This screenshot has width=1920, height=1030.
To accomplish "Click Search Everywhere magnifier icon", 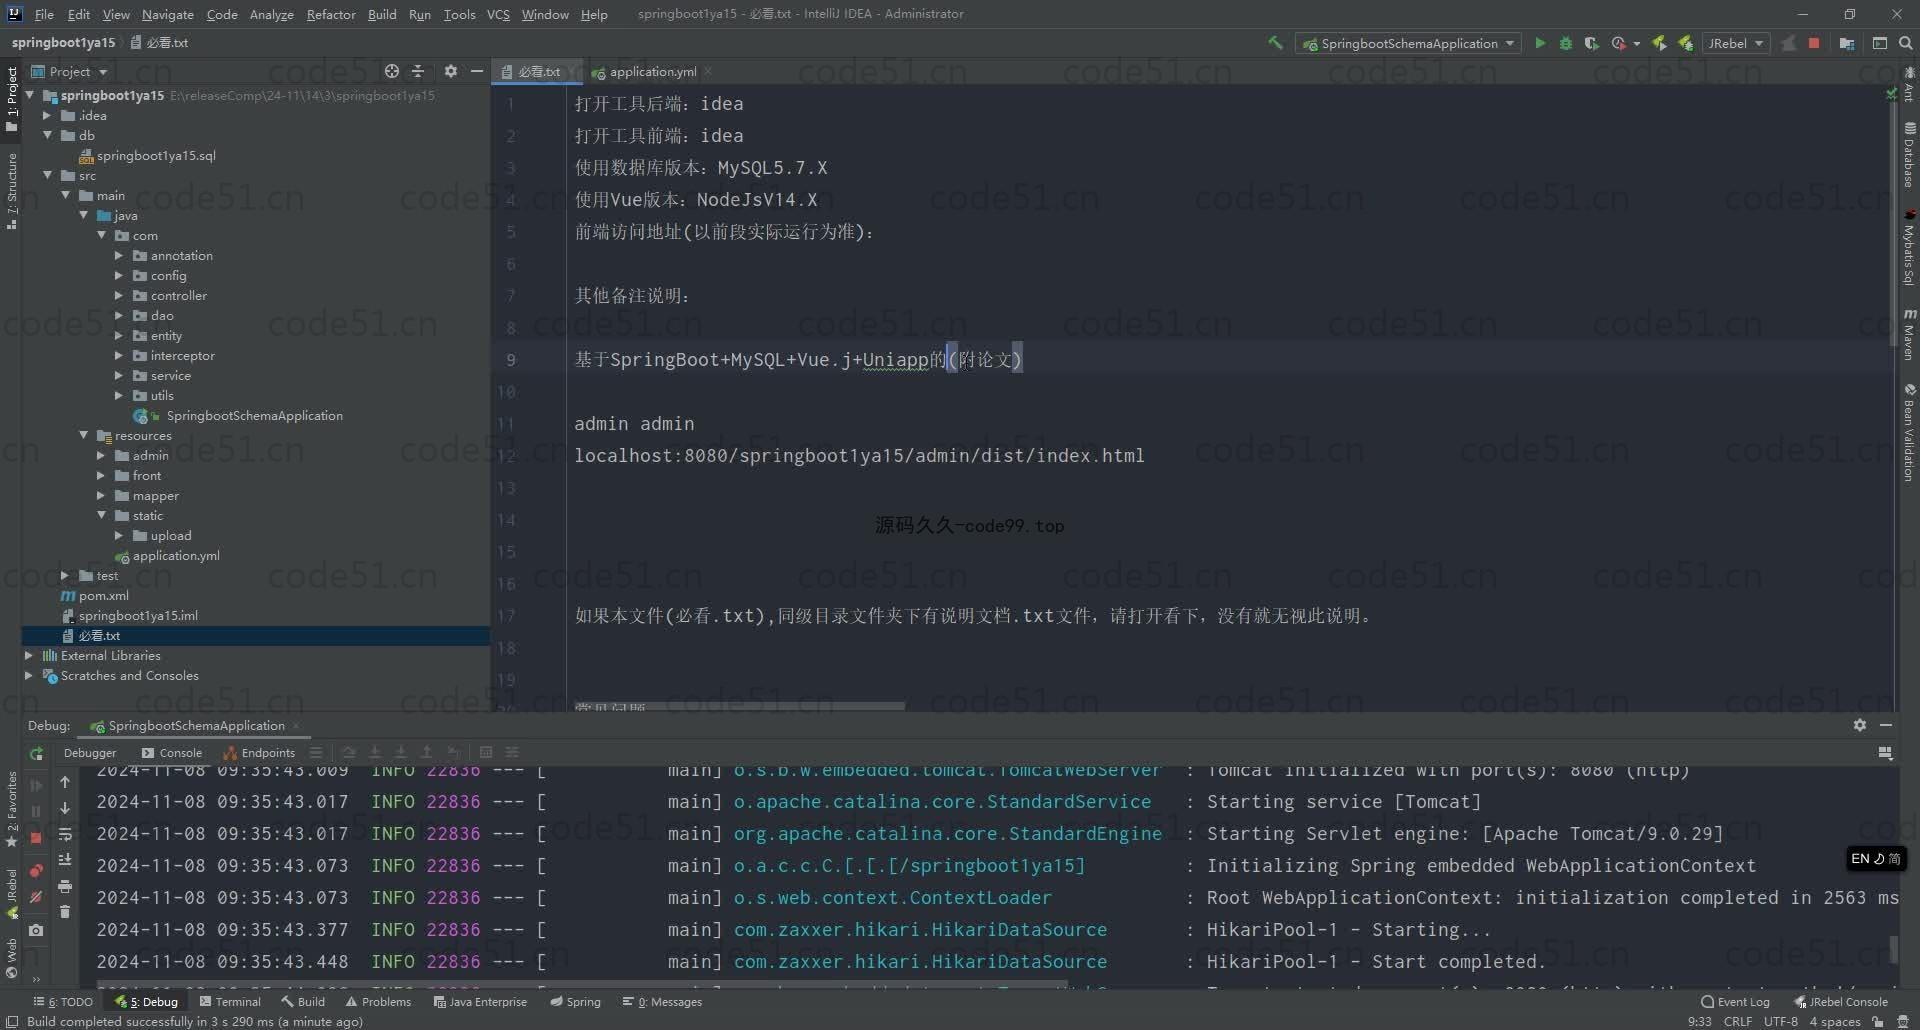I will tap(1905, 43).
